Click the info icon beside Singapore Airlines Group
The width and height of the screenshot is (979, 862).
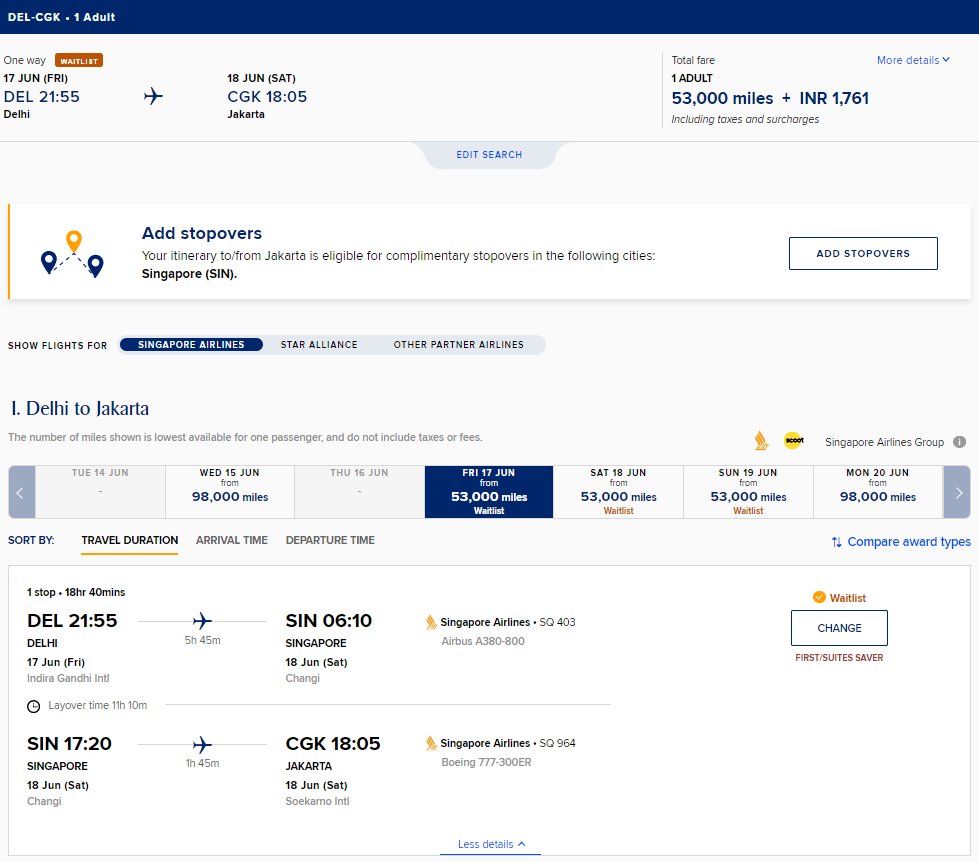coord(959,442)
